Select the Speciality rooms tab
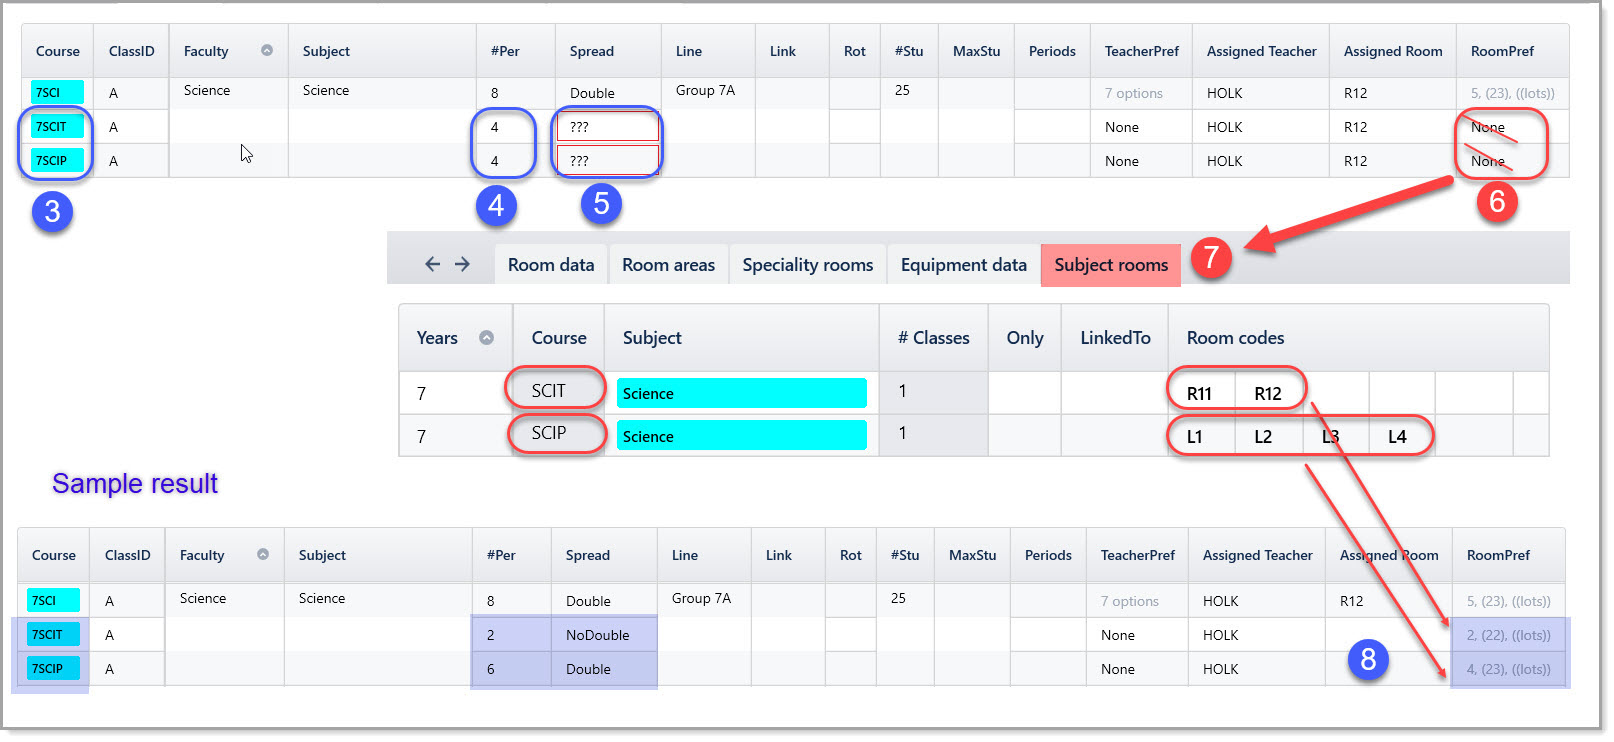 point(807,265)
